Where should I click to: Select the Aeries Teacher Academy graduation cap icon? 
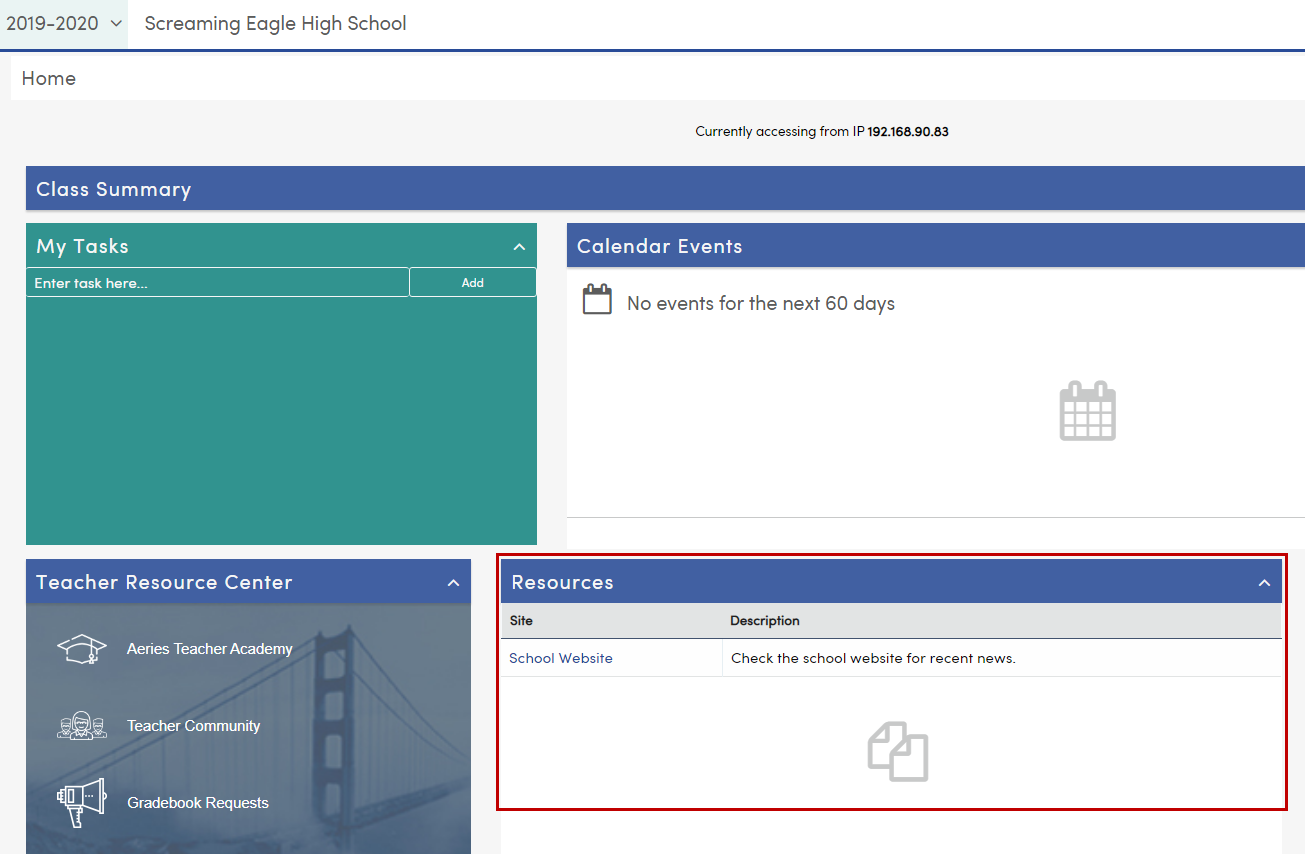(81, 648)
